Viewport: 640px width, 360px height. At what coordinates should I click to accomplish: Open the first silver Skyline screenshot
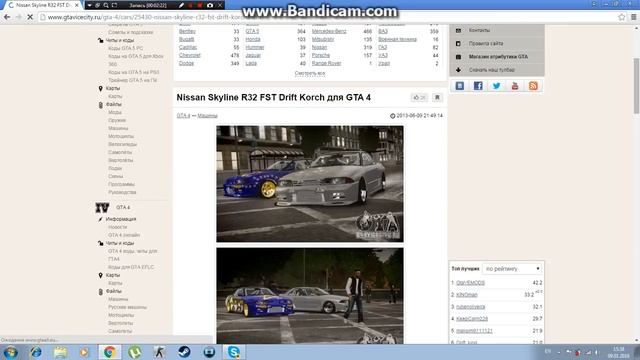point(310,184)
